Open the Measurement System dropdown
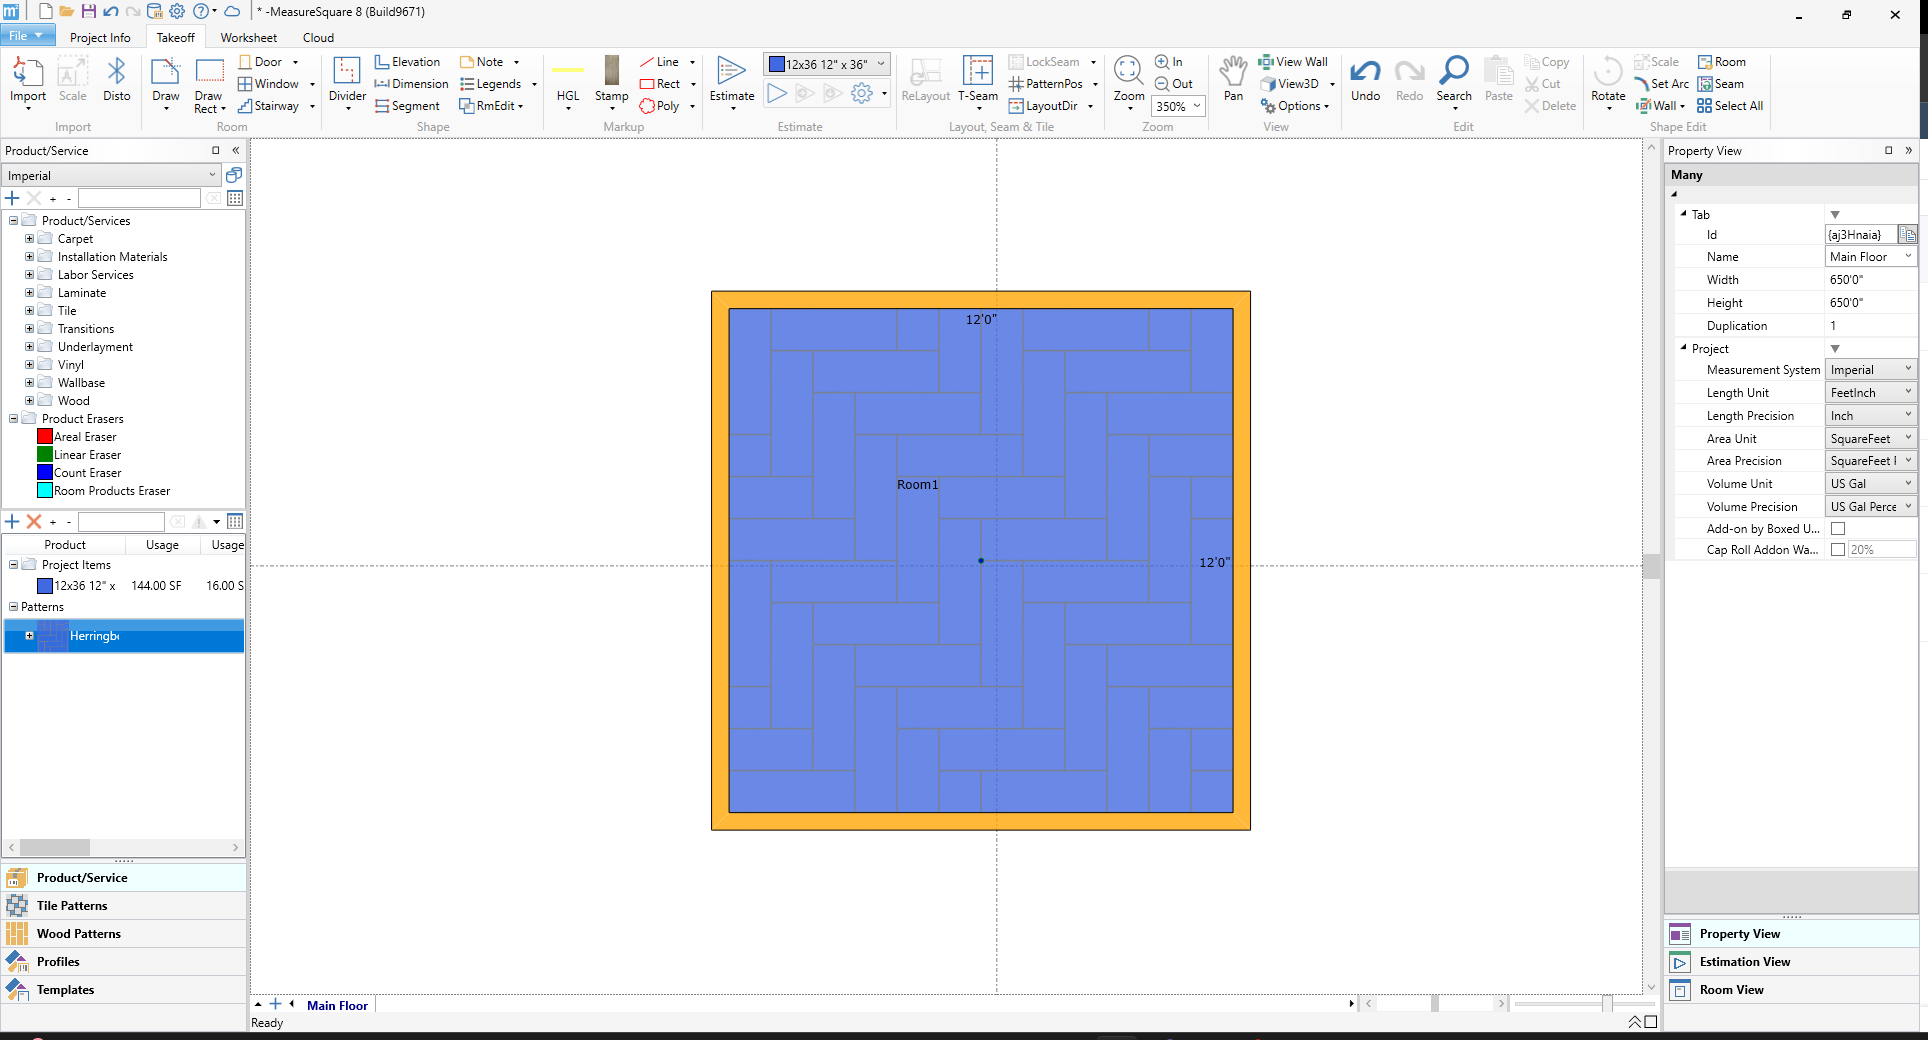This screenshot has width=1928, height=1040. click(x=1871, y=370)
